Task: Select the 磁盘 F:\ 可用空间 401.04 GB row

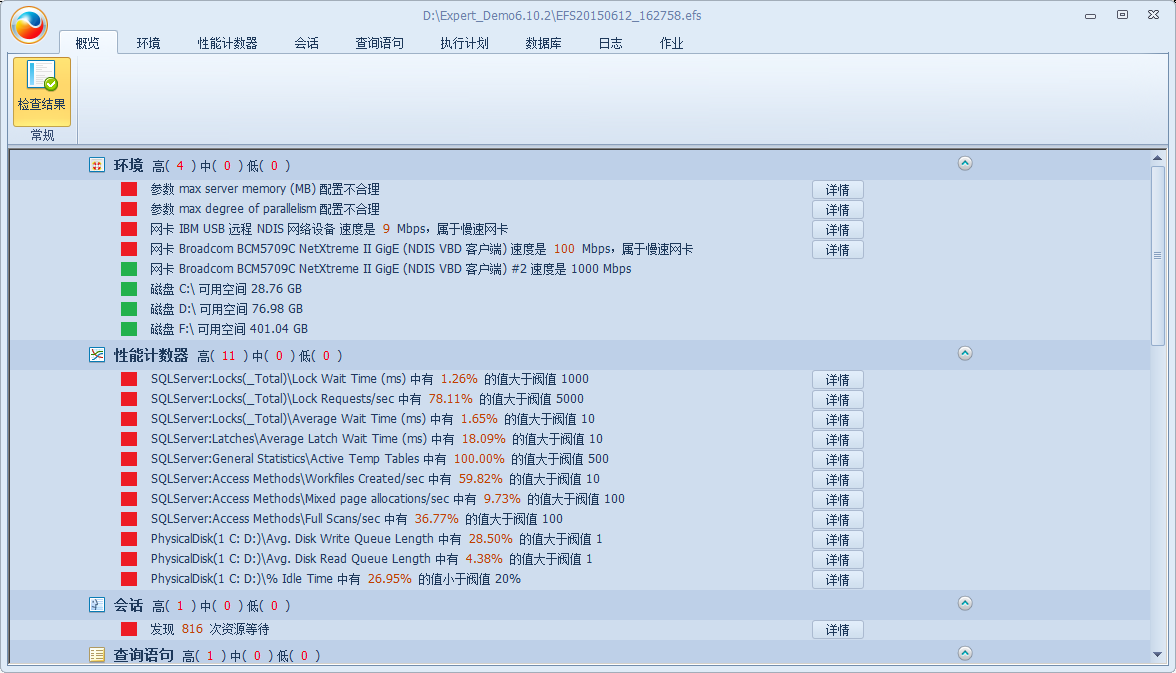Action: click(x=229, y=329)
